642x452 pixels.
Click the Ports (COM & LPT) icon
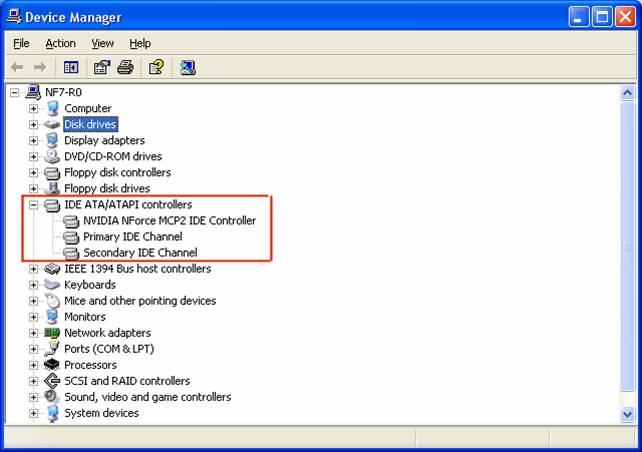52,349
